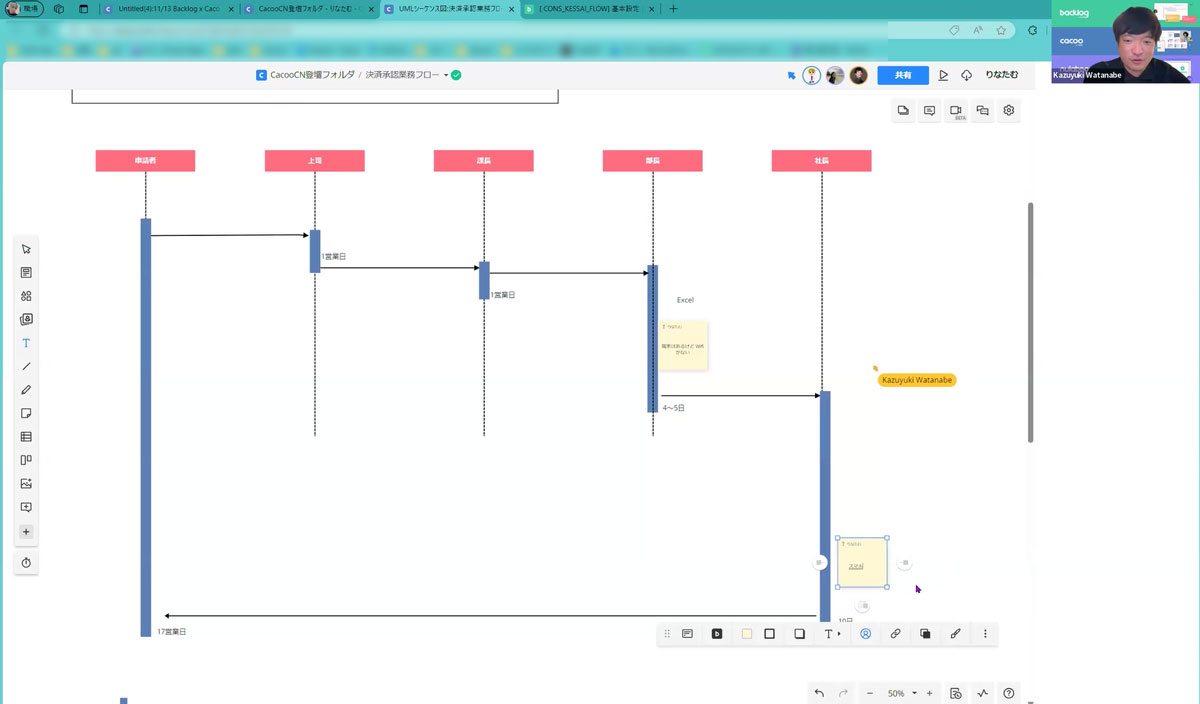Select the Text tool in left toolbar
Image resolution: width=1200 pixels, height=704 pixels.
tap(26, 343)
